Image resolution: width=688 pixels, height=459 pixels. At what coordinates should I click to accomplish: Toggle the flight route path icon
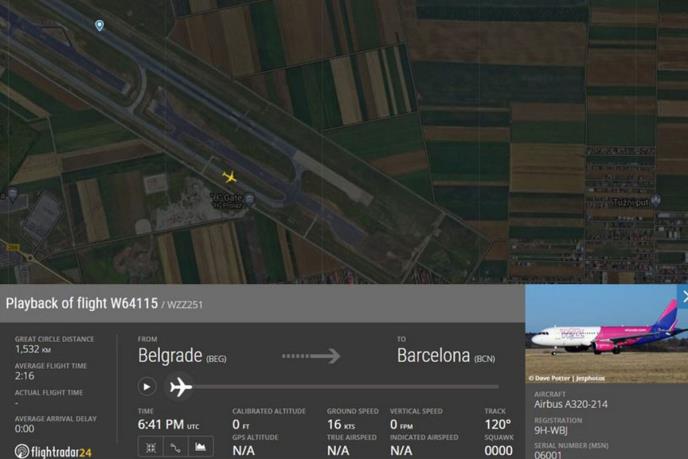point(176,447)
